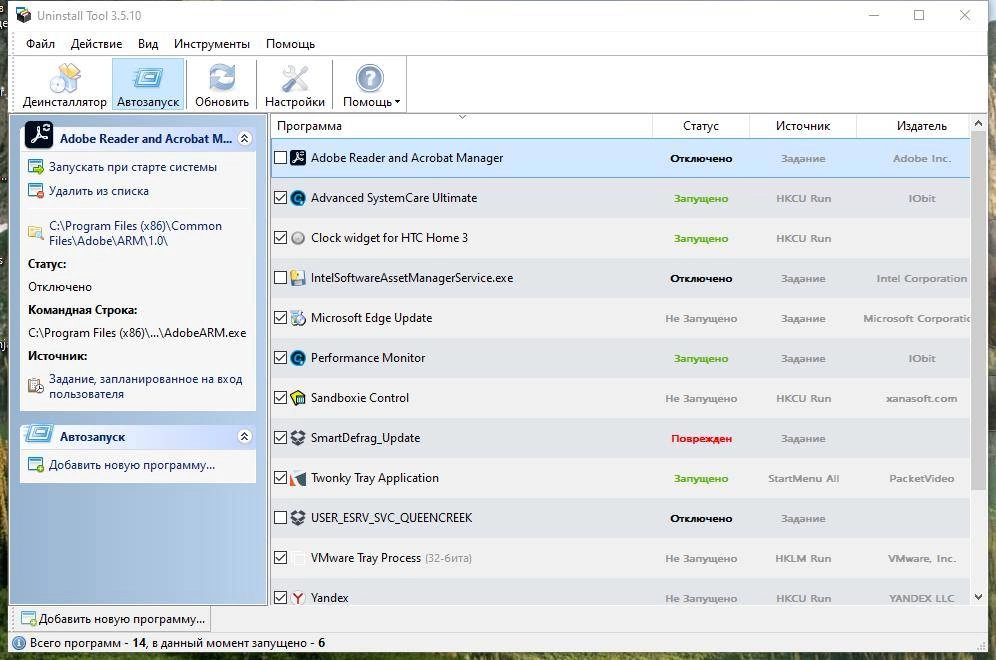Click the SmartDefrag_Update row icon

pyautogui.click(x=298, y=438)
